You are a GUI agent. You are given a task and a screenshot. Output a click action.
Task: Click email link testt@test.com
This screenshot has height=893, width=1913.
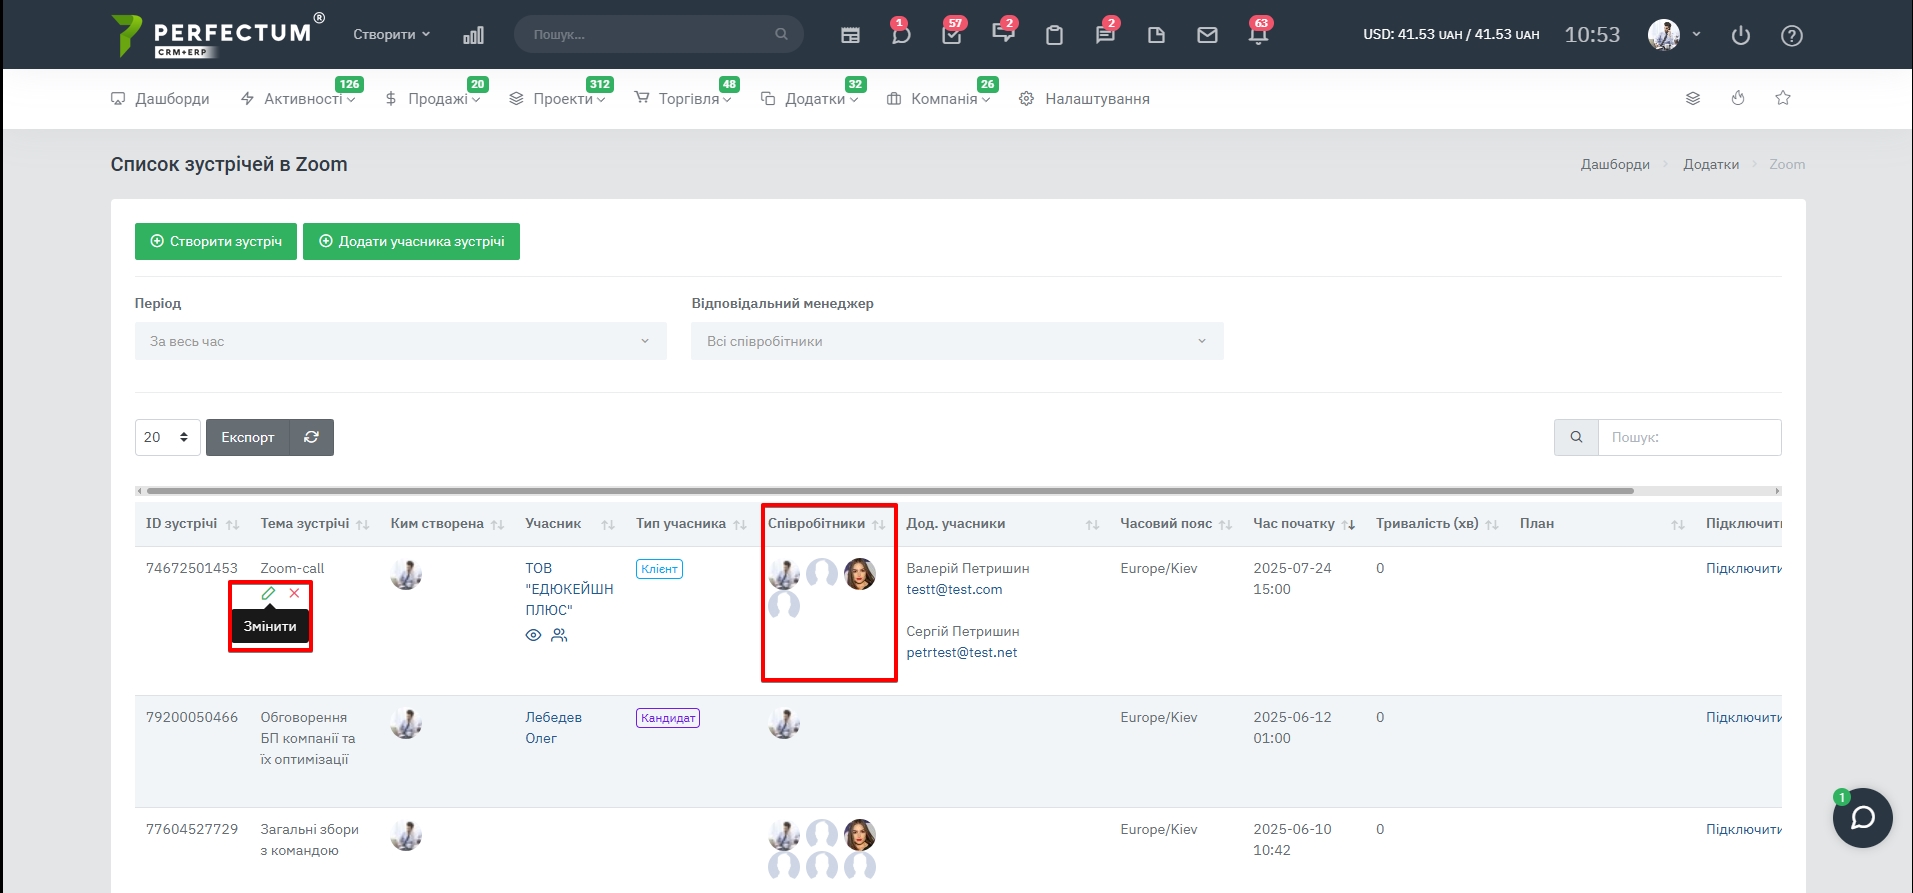954,589
